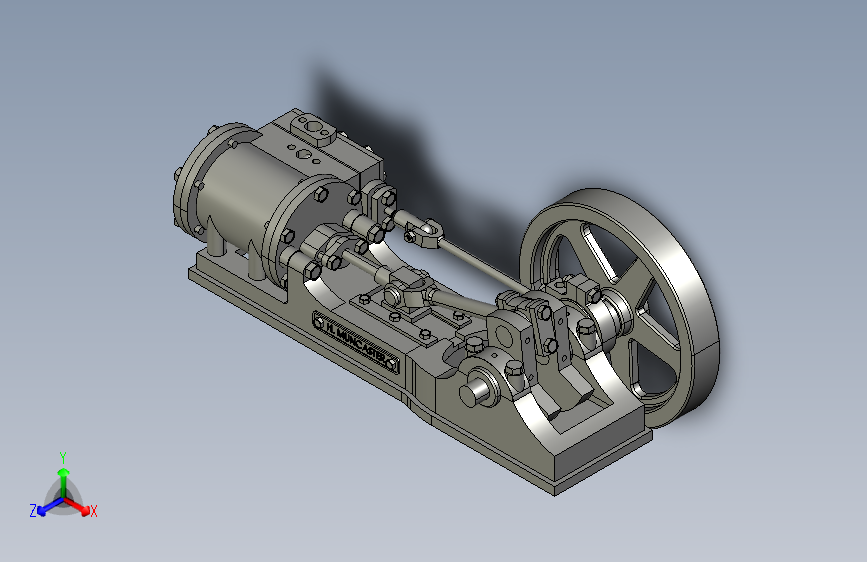Select the long thin valve rod

485,267
